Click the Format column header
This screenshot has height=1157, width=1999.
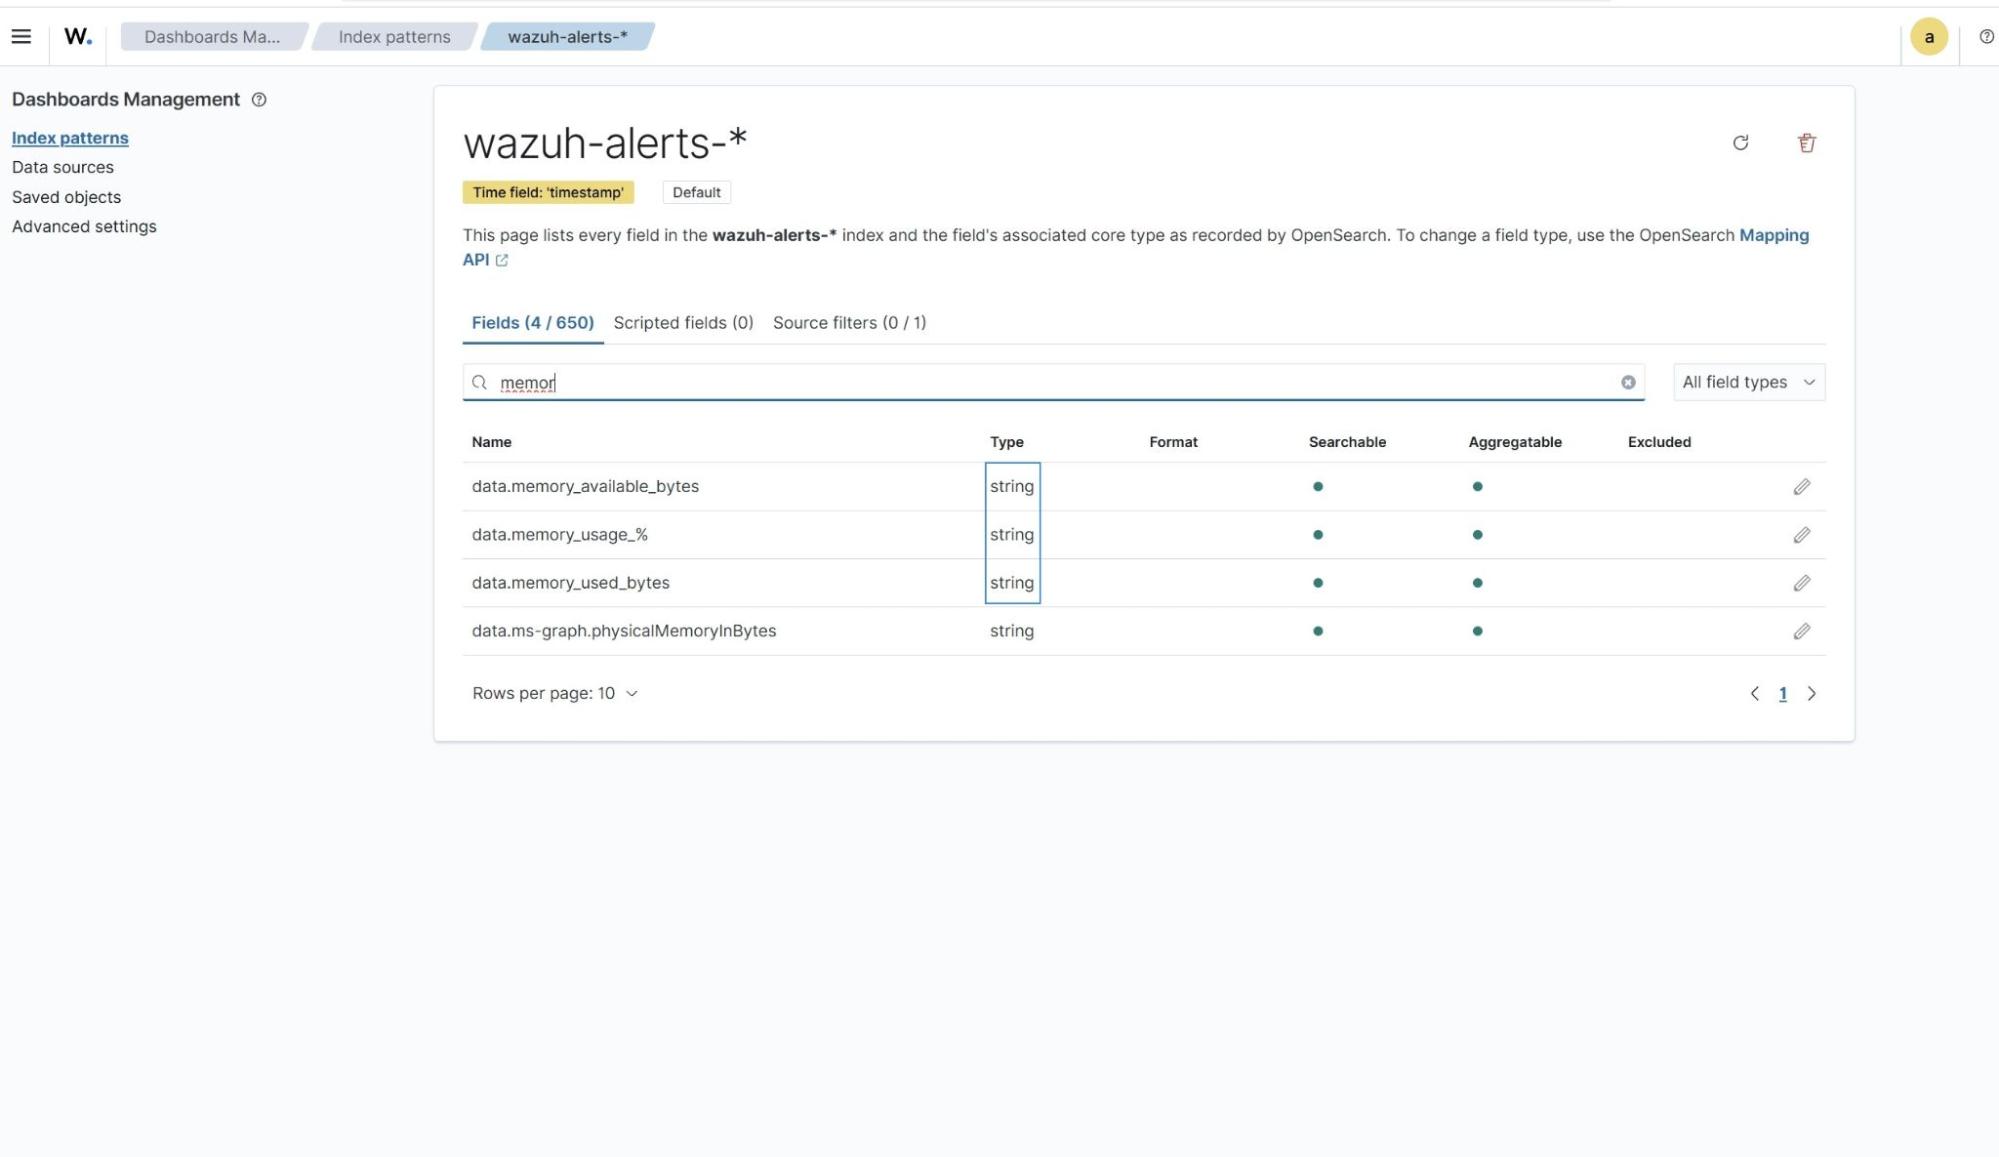[1173, 442]
